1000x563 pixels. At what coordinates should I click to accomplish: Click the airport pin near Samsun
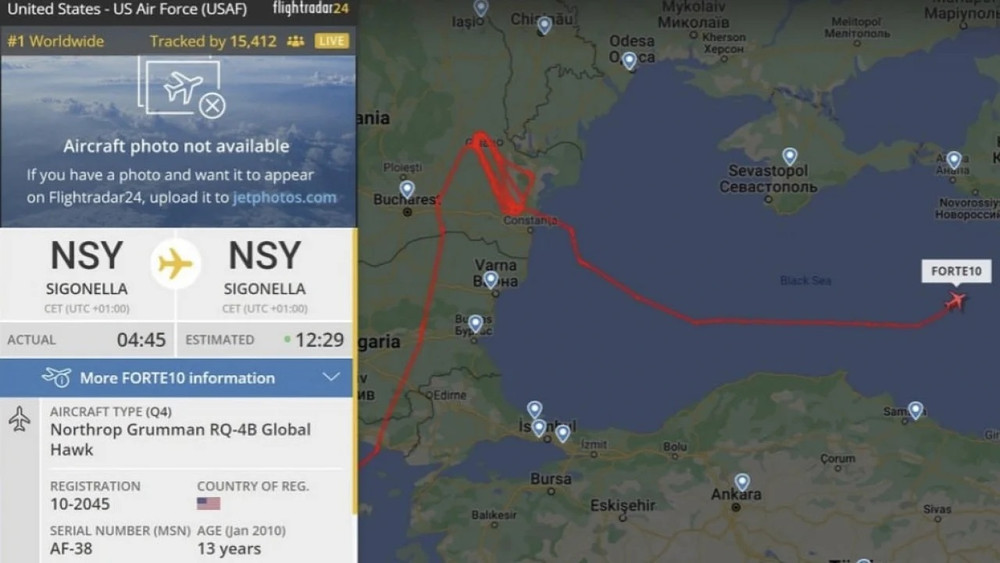(915, 410)
